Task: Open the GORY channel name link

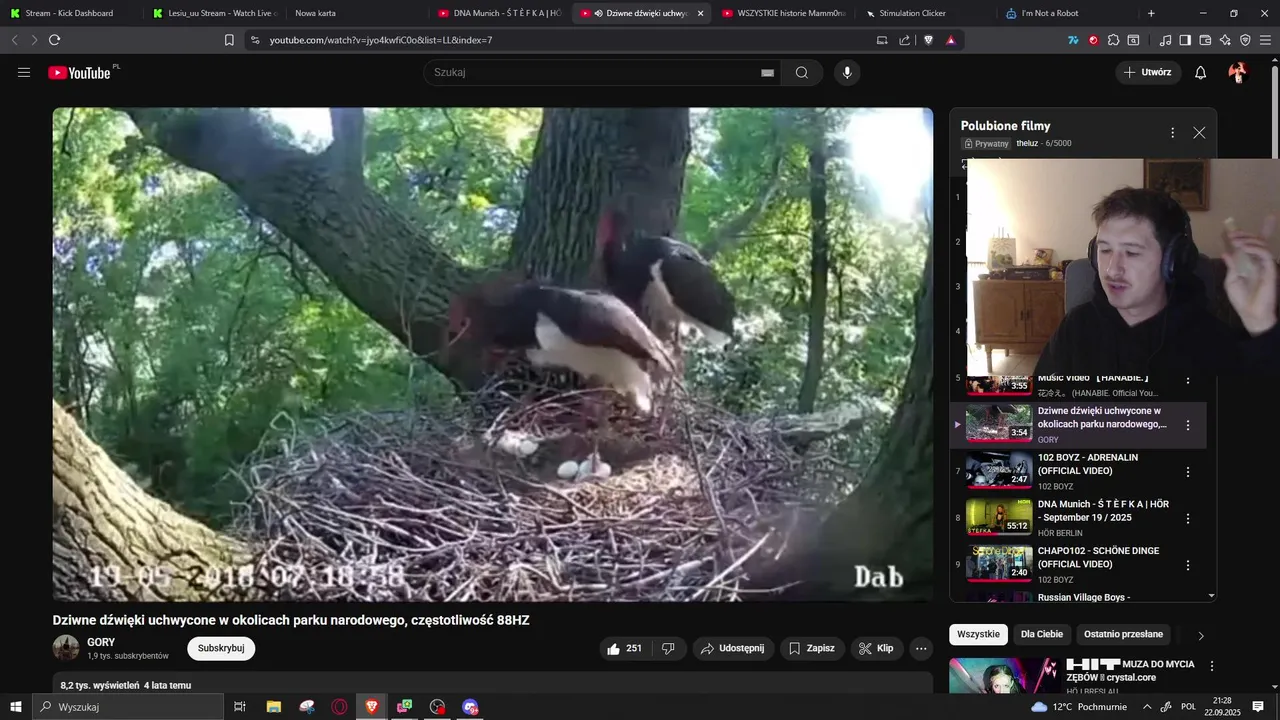Action: click(x=101, y=642)
